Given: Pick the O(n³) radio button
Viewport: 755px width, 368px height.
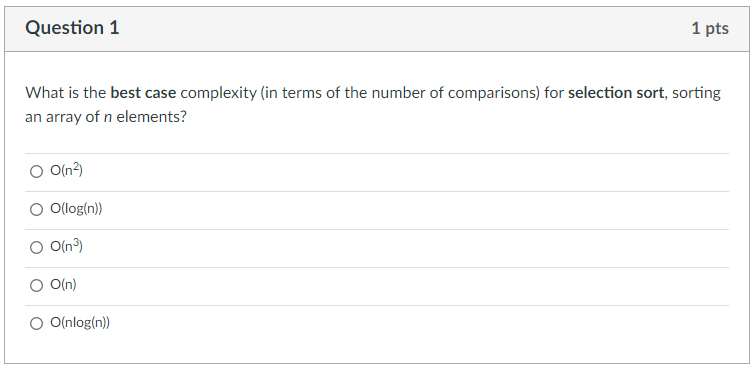Looking at the screenshot, I should pyautogui.click(x=37, y=248).
